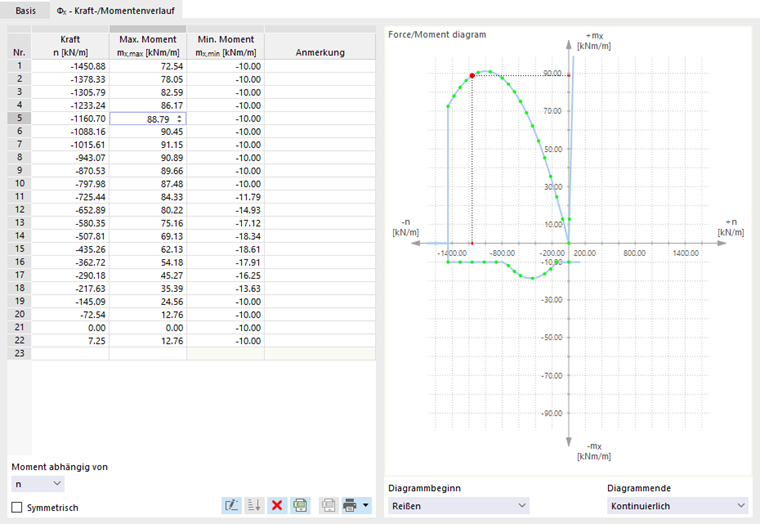Click Min. Moment cell -11.79
Image resolution: width=760 pixels, height=524 pixels.
coord(225,197)
